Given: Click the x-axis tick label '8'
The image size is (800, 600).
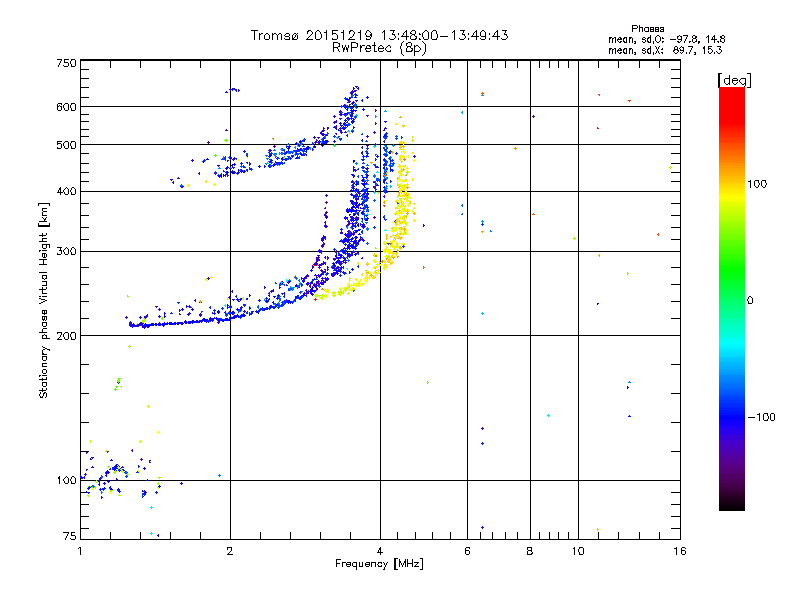Looking at the screenshot, I should coord(530,551).
